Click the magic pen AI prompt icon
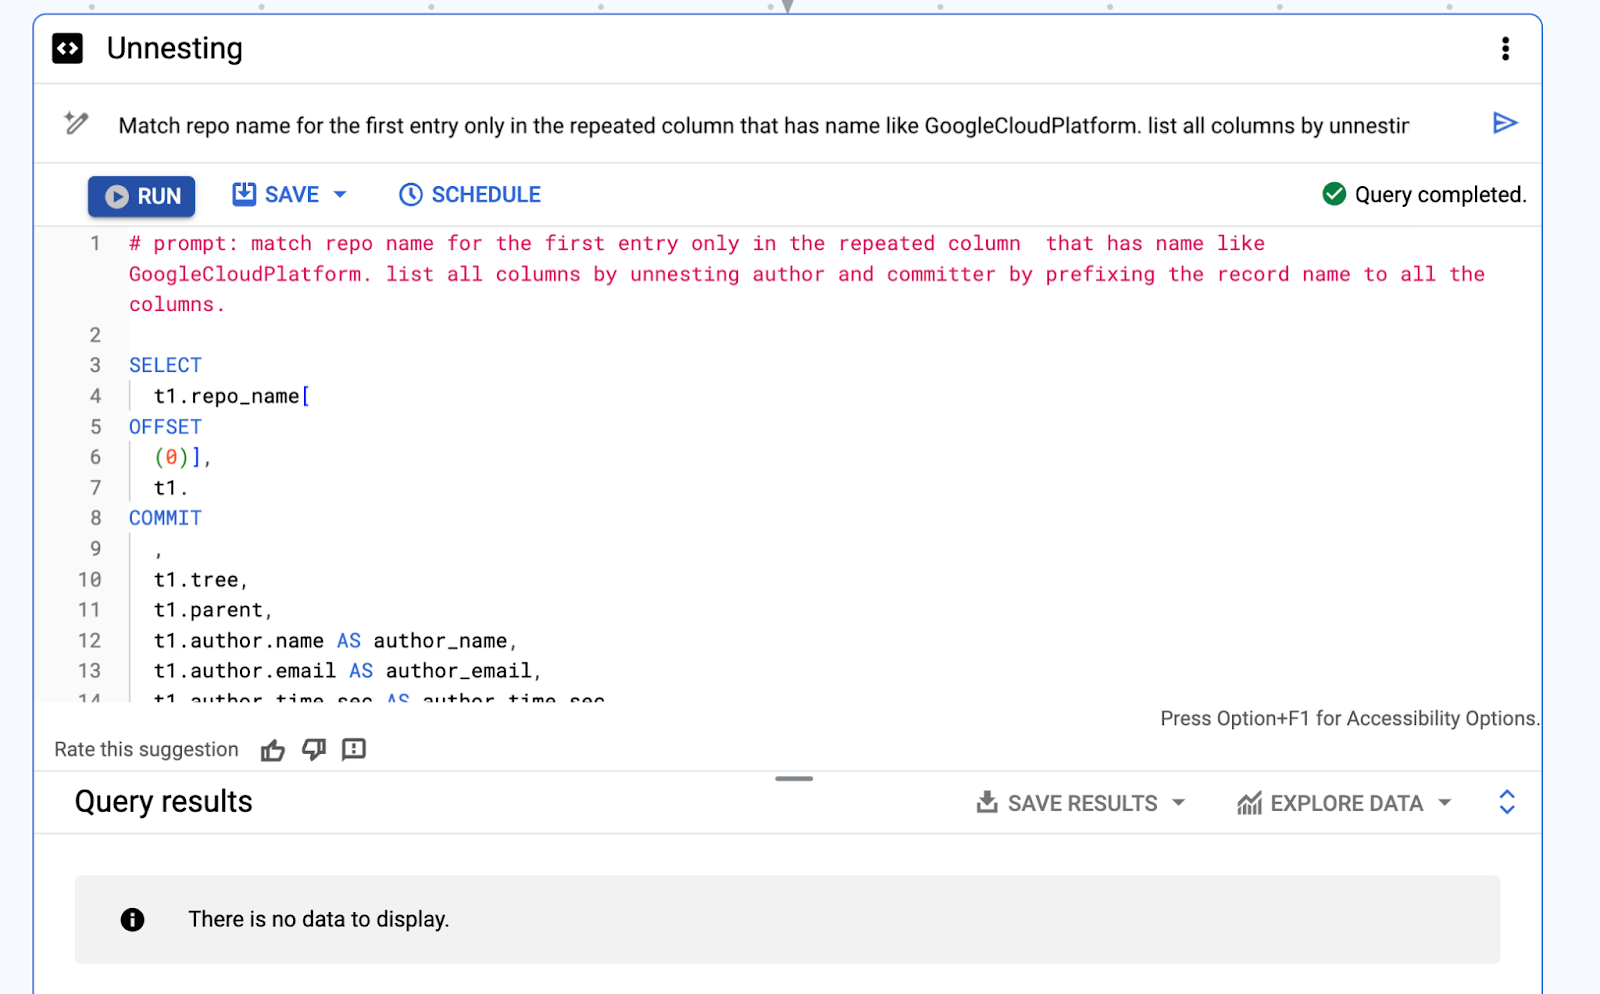This screenshot has height=994, width=1600. pyautogui.click(x=76, y=123)
